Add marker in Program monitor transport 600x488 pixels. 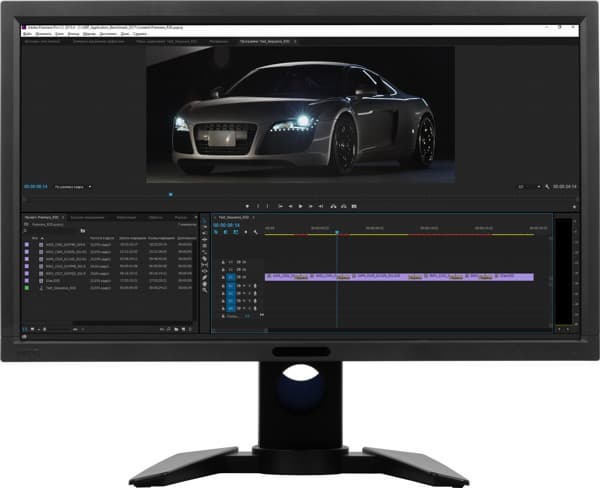[247, 206]
